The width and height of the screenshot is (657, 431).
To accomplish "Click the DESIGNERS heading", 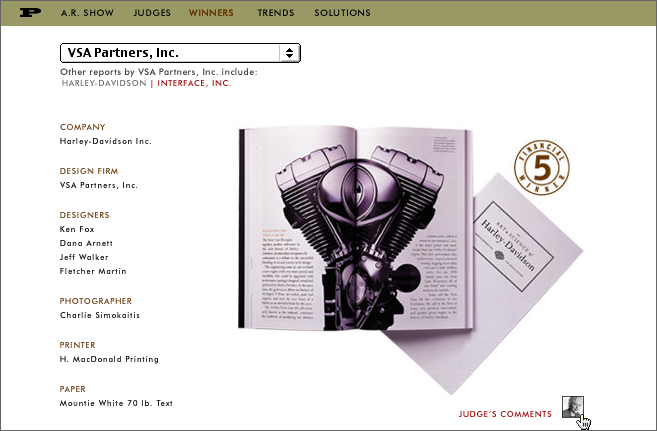I will point(84,215).
